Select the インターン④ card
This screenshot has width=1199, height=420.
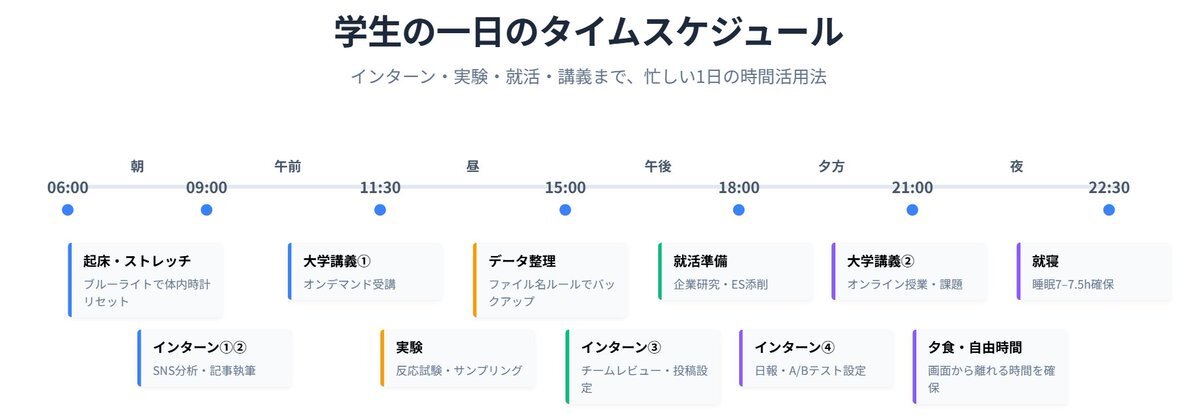pos(817,358)
